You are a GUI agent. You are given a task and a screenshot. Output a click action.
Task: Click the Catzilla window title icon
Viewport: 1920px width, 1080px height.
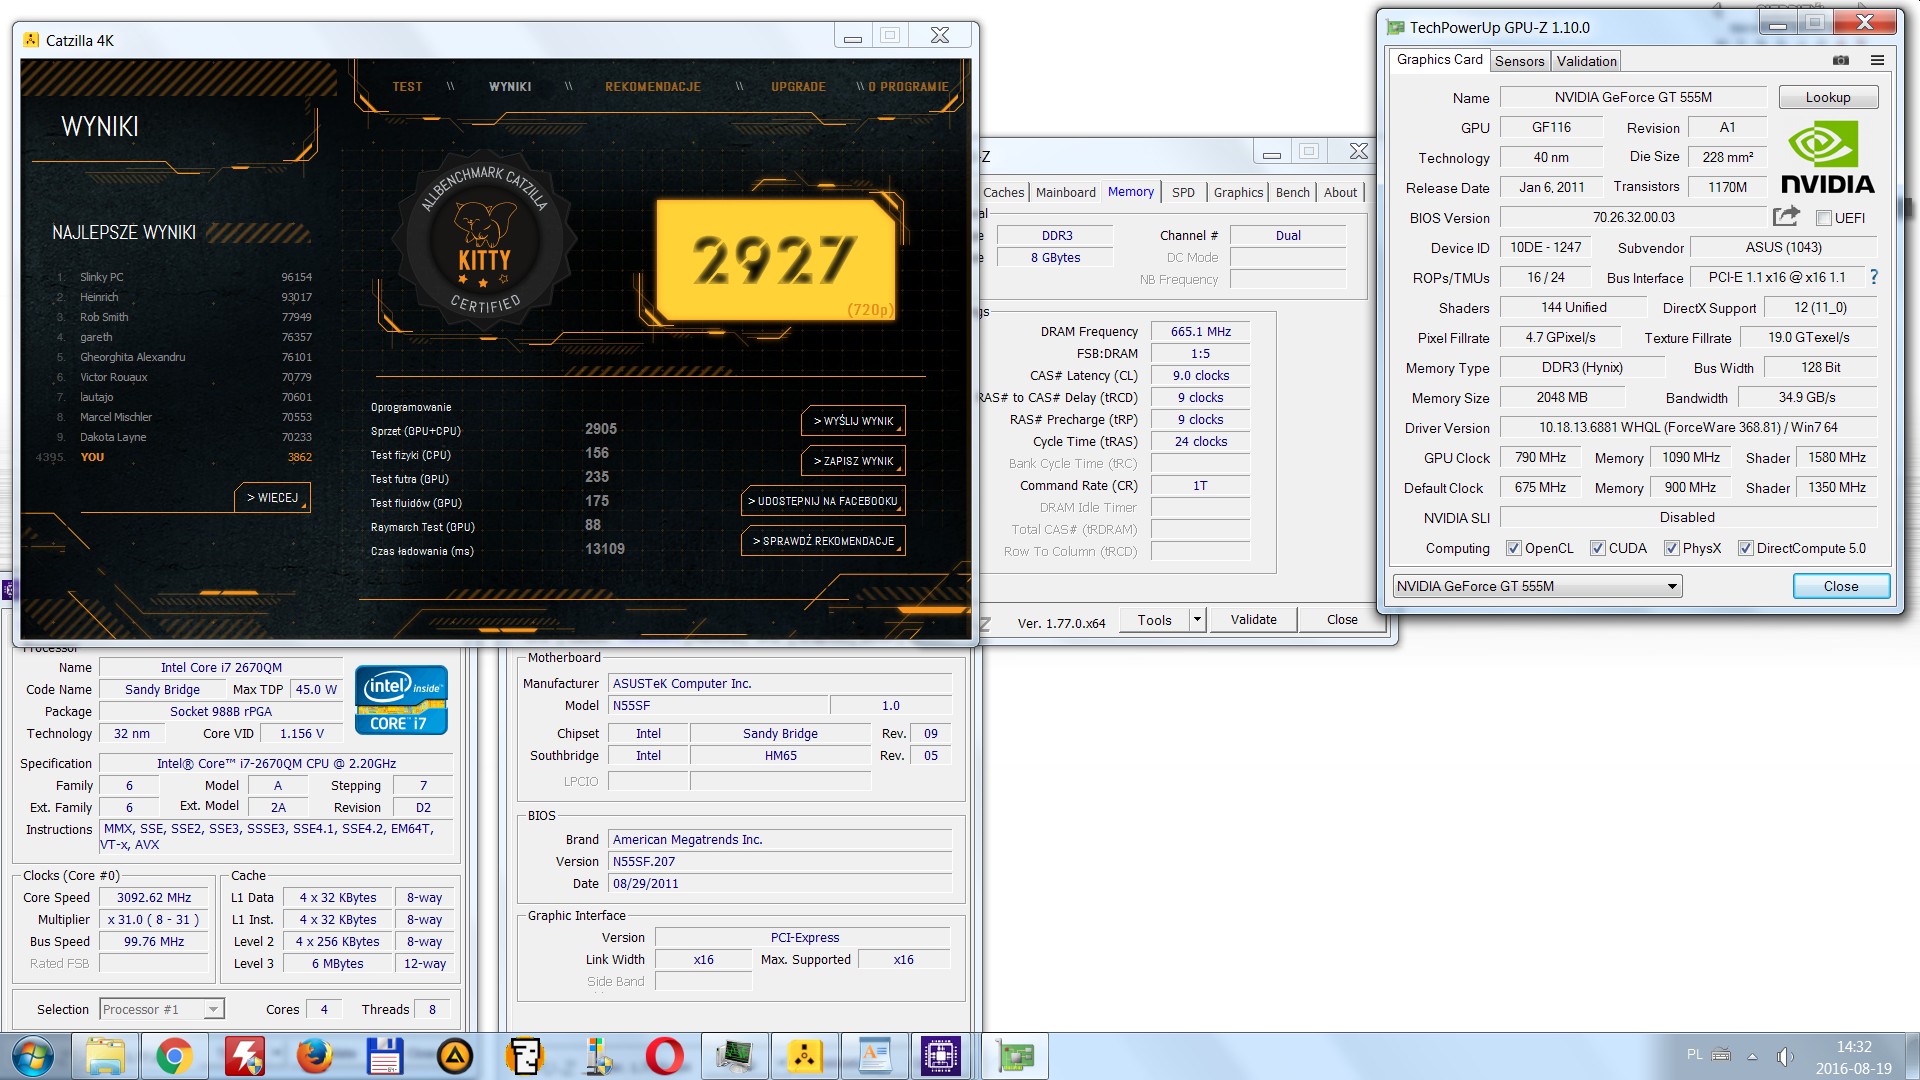pos(31,40)
